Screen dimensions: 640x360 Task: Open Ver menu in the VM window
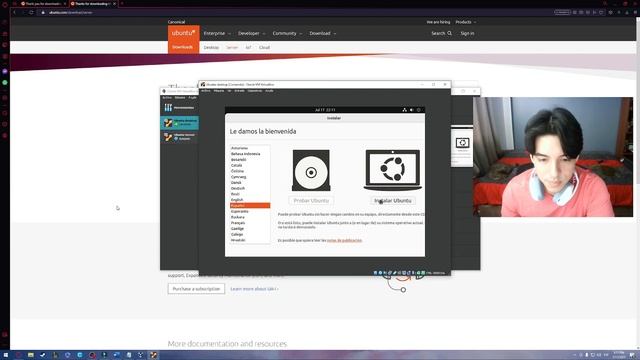229,91
